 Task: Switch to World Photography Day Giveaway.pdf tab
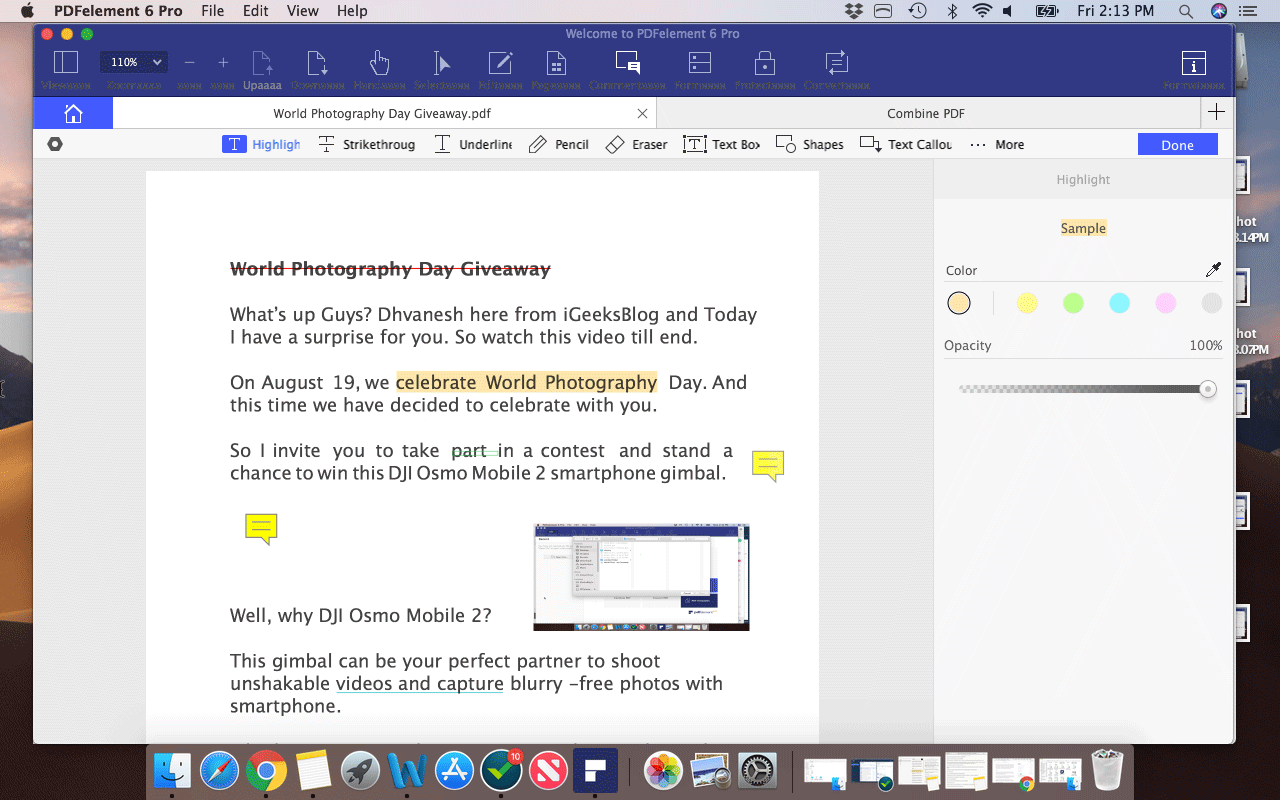coord(382,113)
